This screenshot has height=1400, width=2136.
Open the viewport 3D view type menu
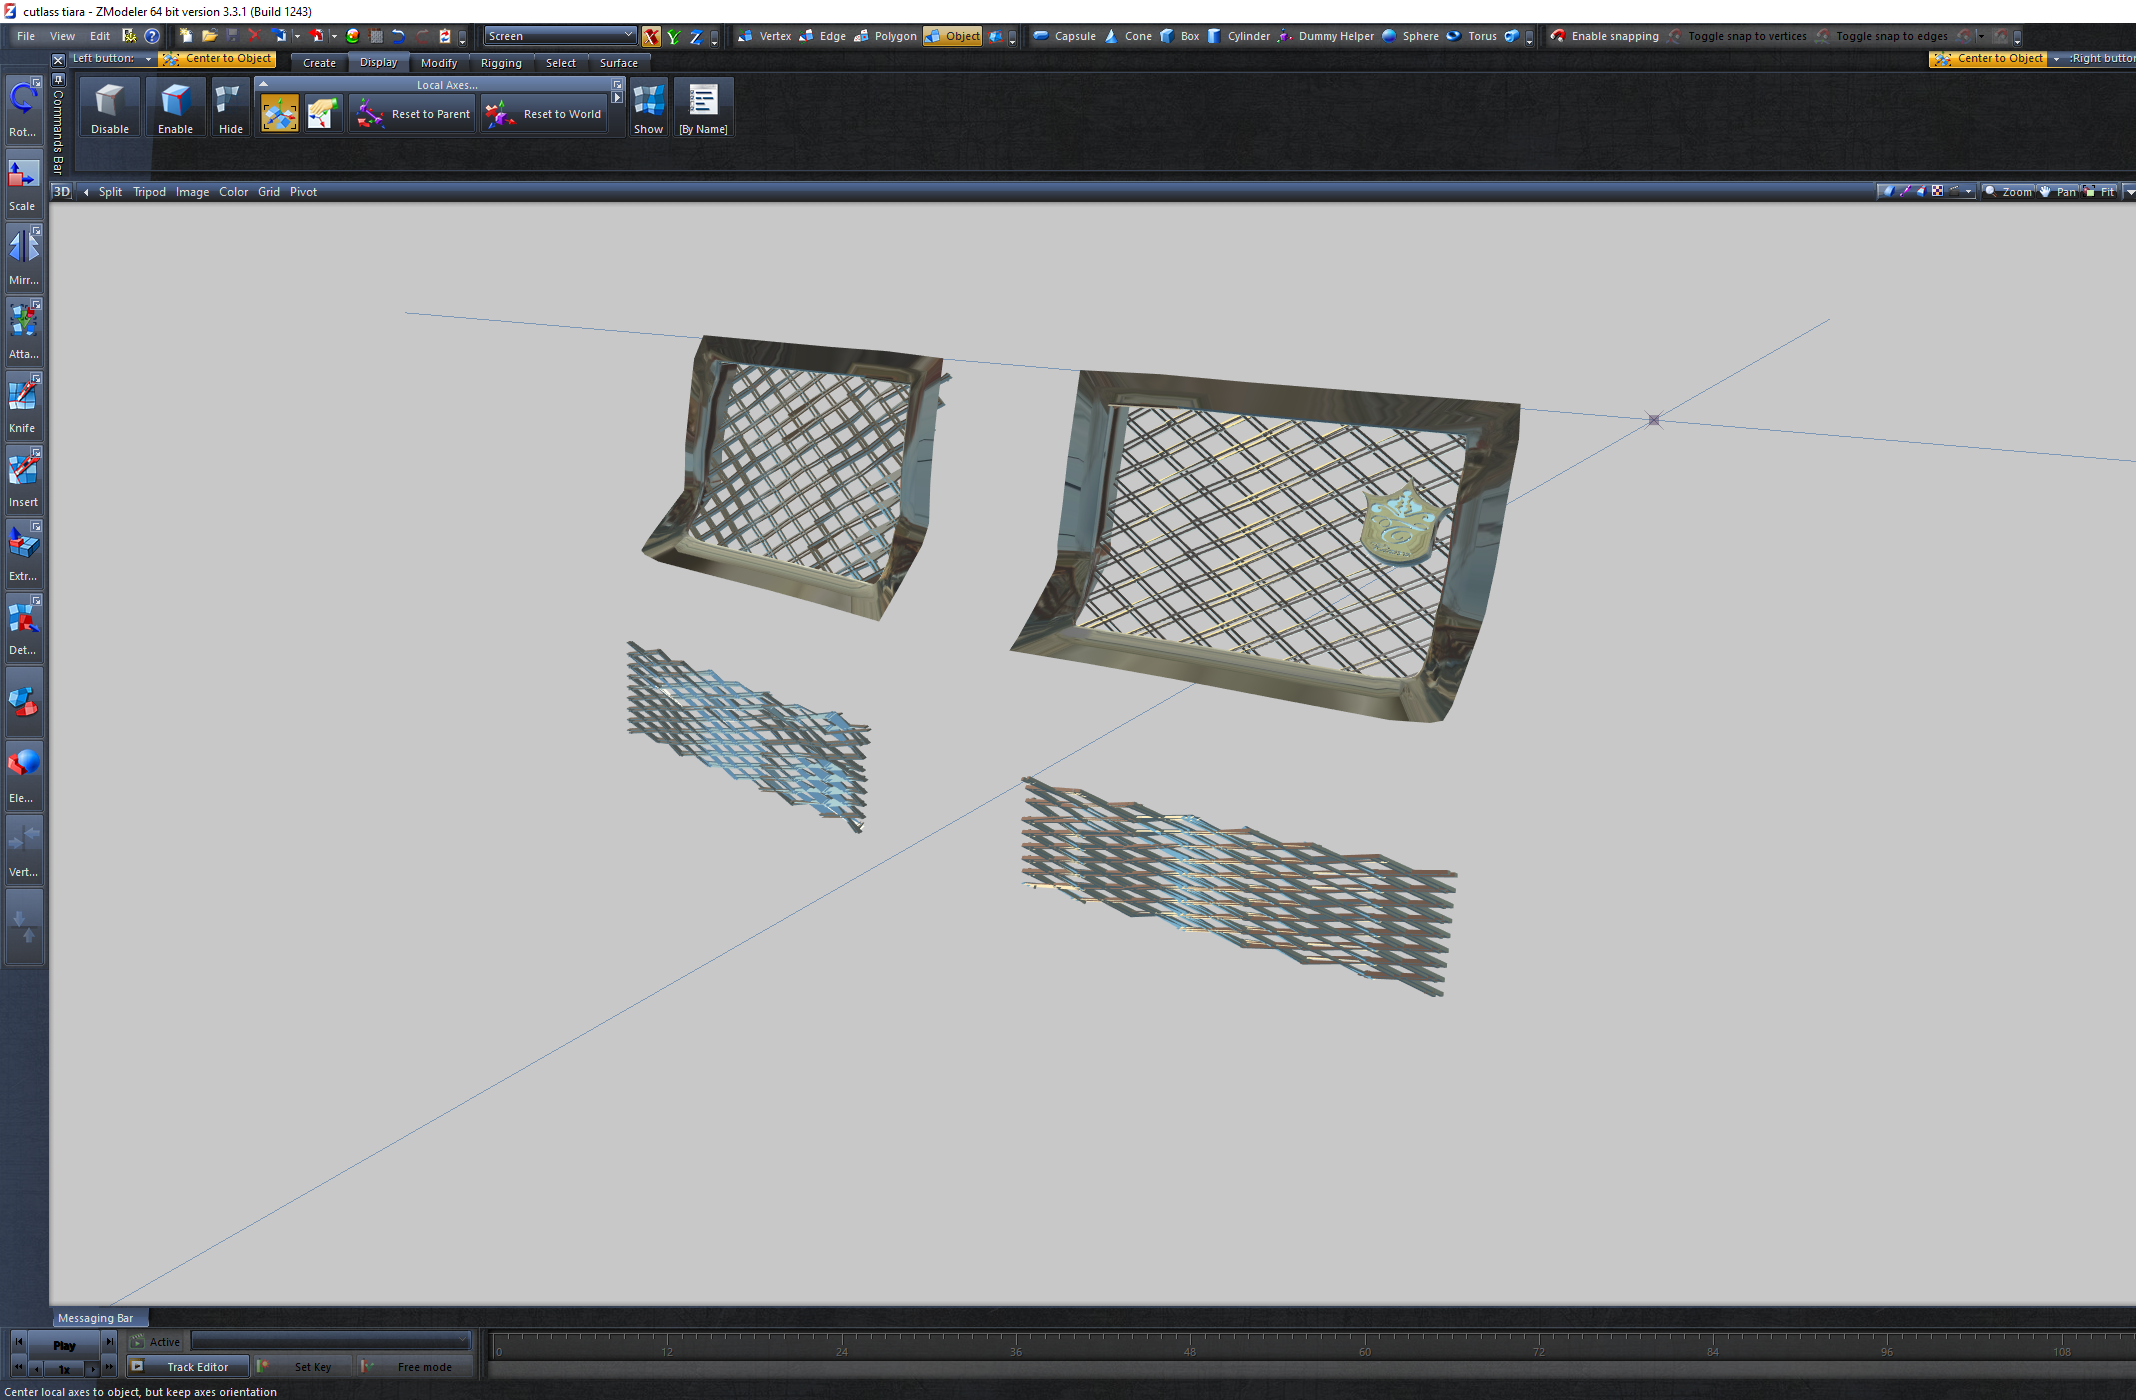tap(62, 192)
